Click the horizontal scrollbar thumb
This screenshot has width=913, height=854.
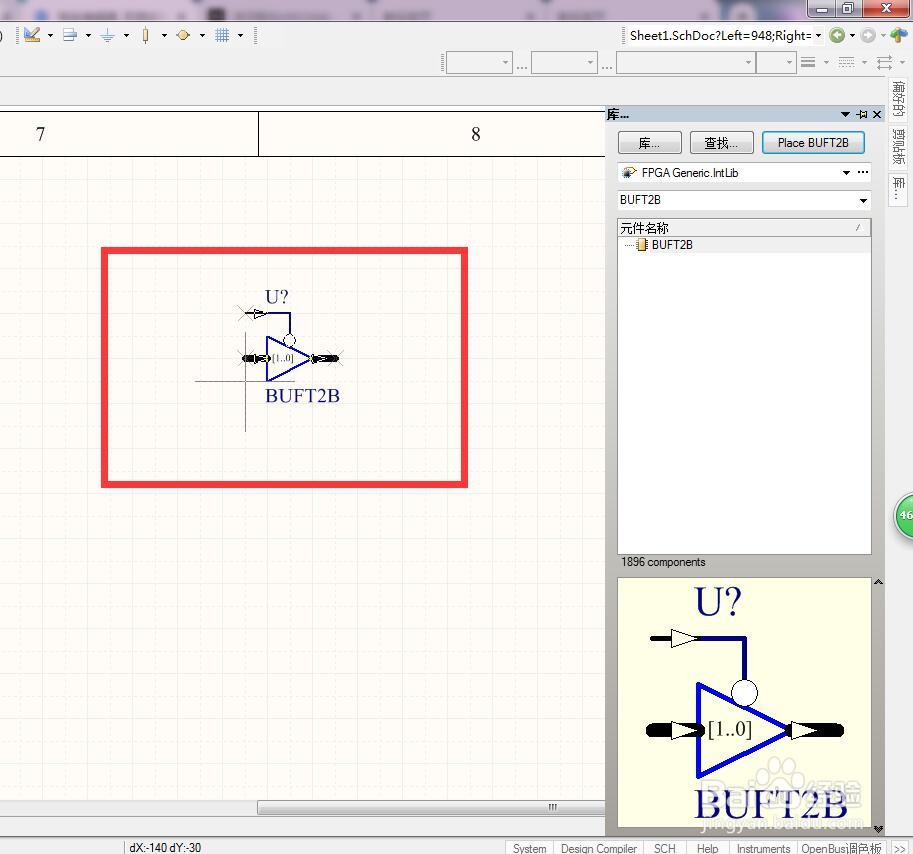(x=431, y=807)
